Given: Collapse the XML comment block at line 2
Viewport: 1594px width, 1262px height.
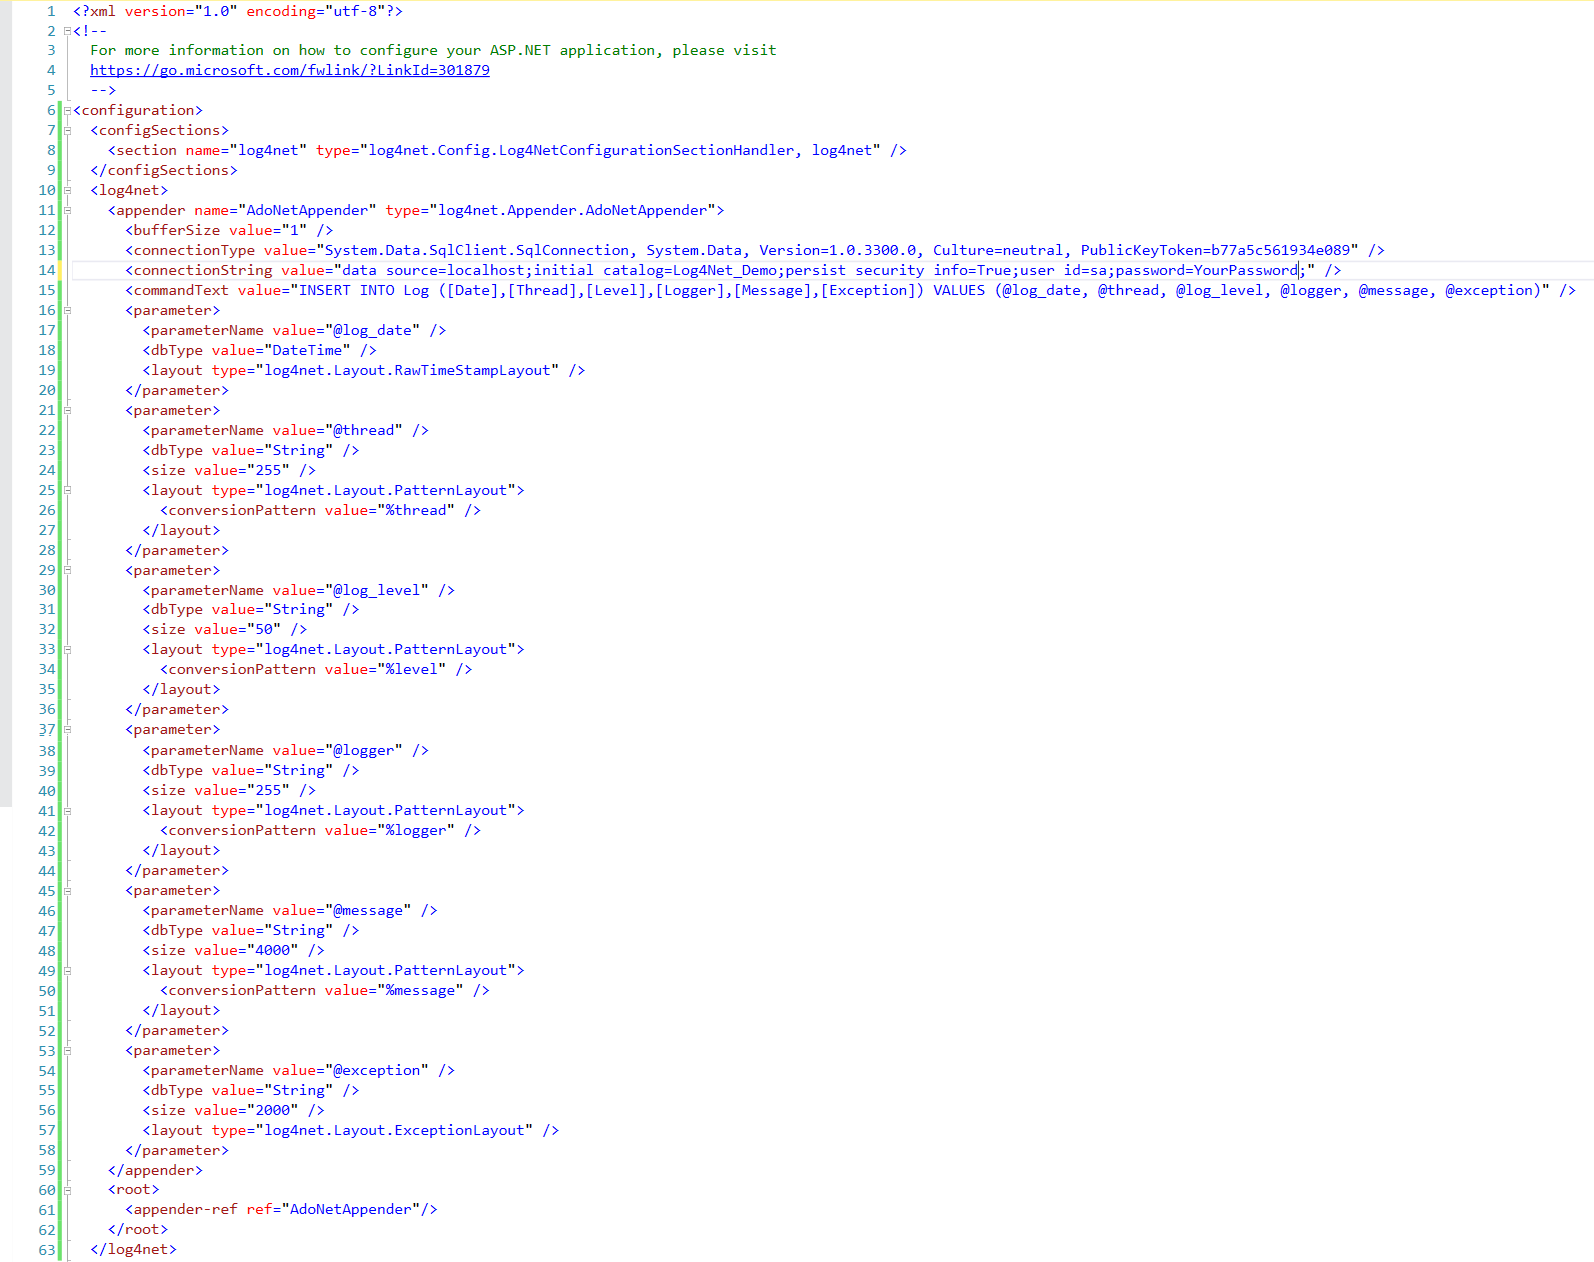Looking at the screenshot, I should (x=67, y=30).
